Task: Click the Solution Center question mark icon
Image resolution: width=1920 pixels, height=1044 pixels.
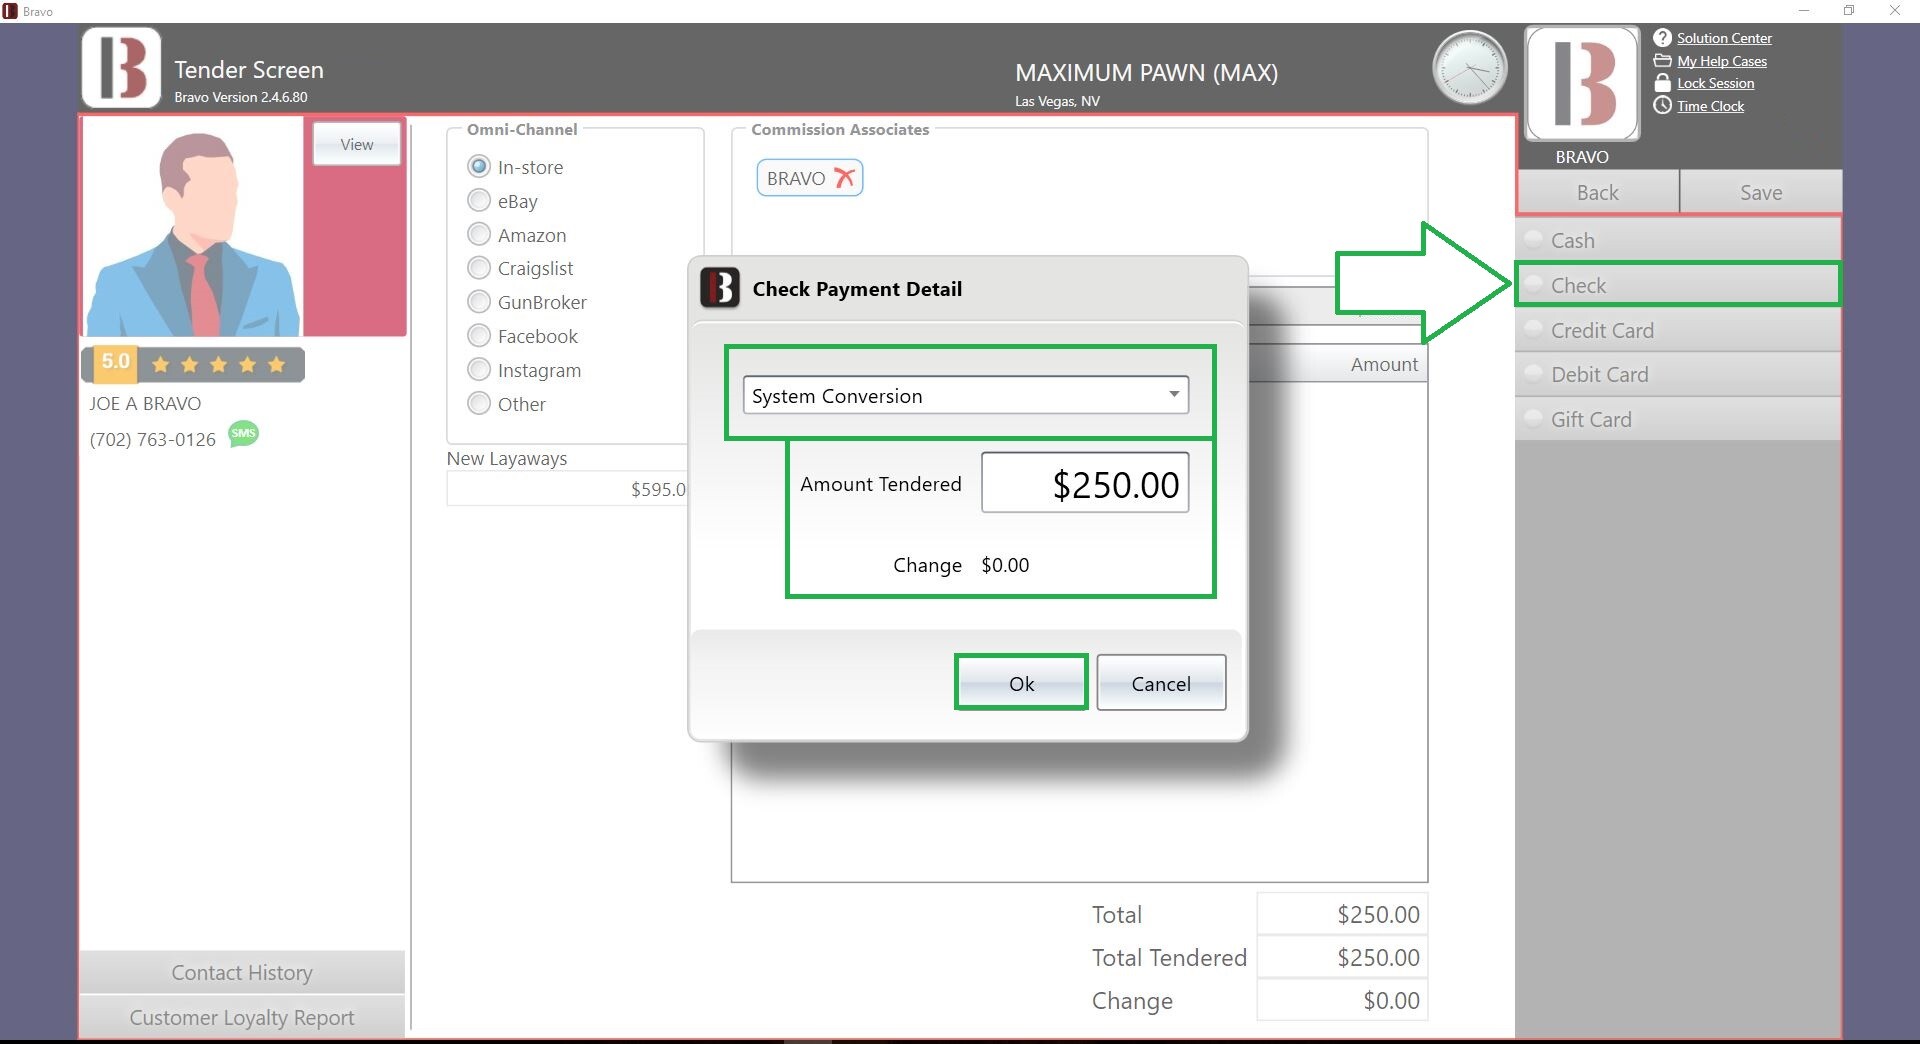Action: coord(1662,38)
